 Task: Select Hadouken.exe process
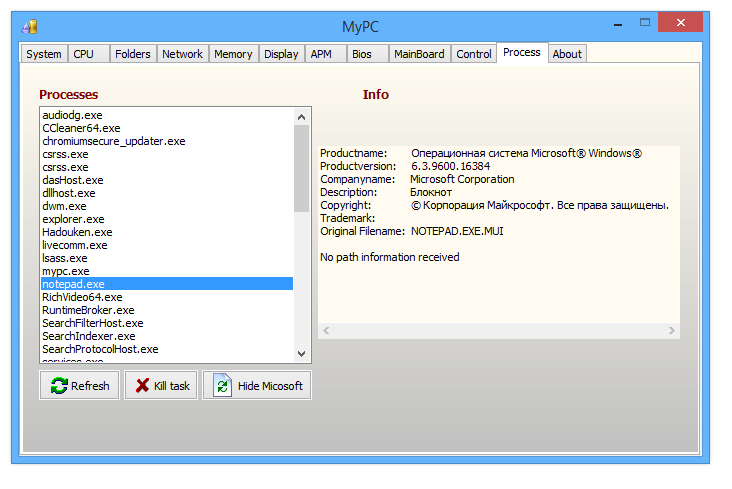pos(167,232)
